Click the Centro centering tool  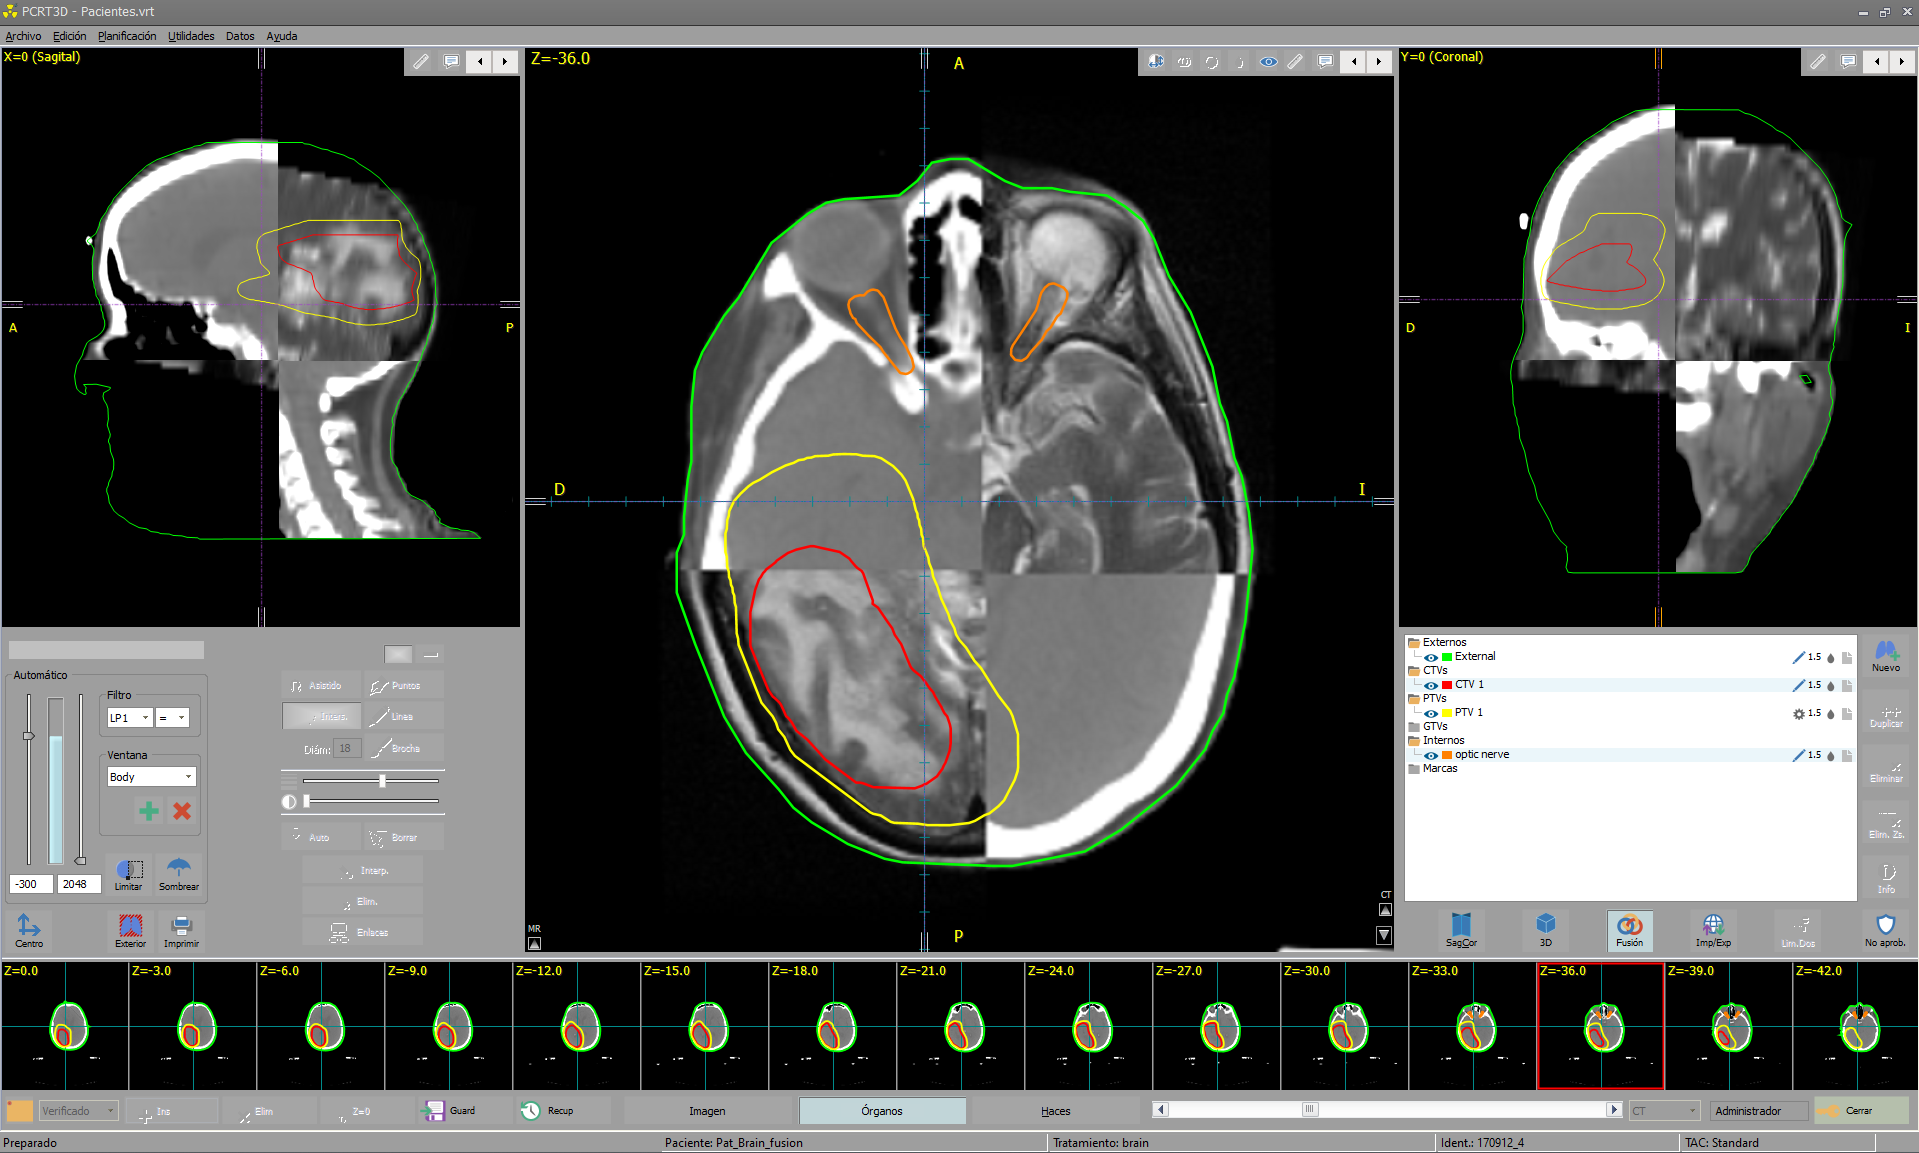[x=29, y=929]
